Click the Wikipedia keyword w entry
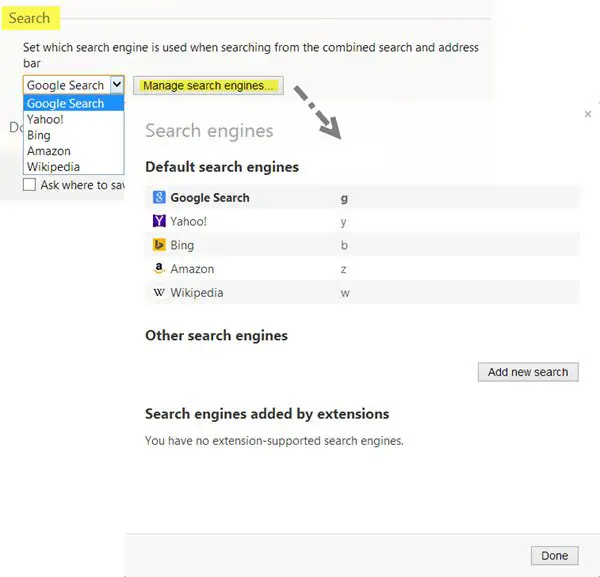600x577 pixels. tap(345, 293)
